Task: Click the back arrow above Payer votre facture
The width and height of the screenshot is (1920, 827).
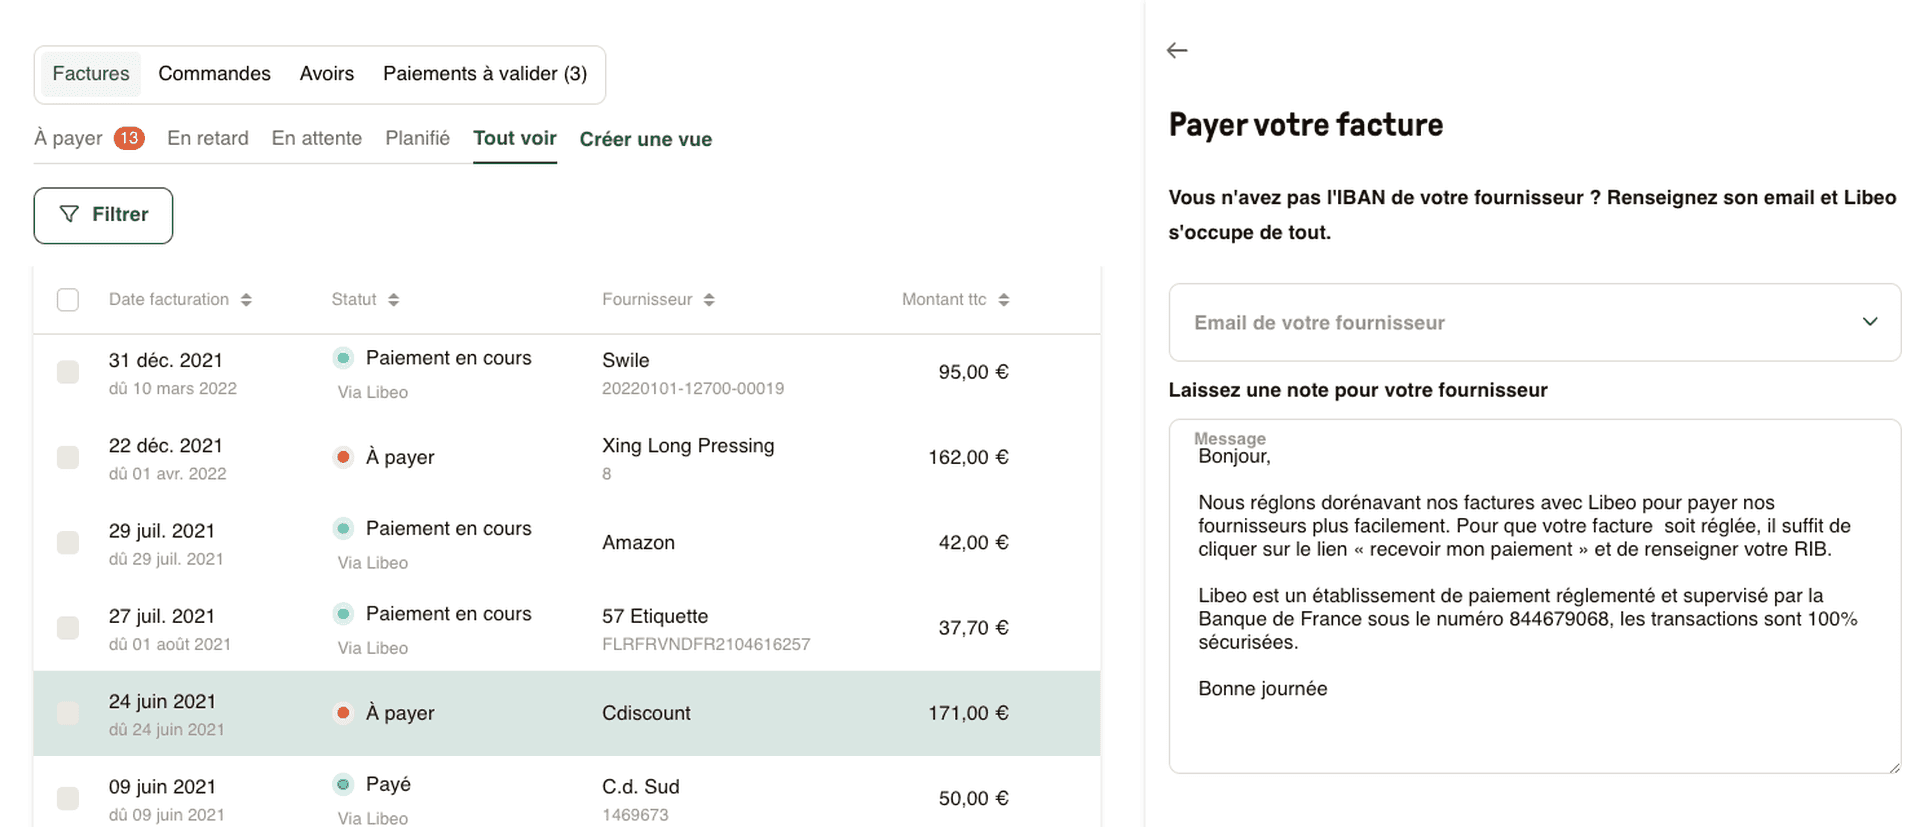Action: point(1176,49)
